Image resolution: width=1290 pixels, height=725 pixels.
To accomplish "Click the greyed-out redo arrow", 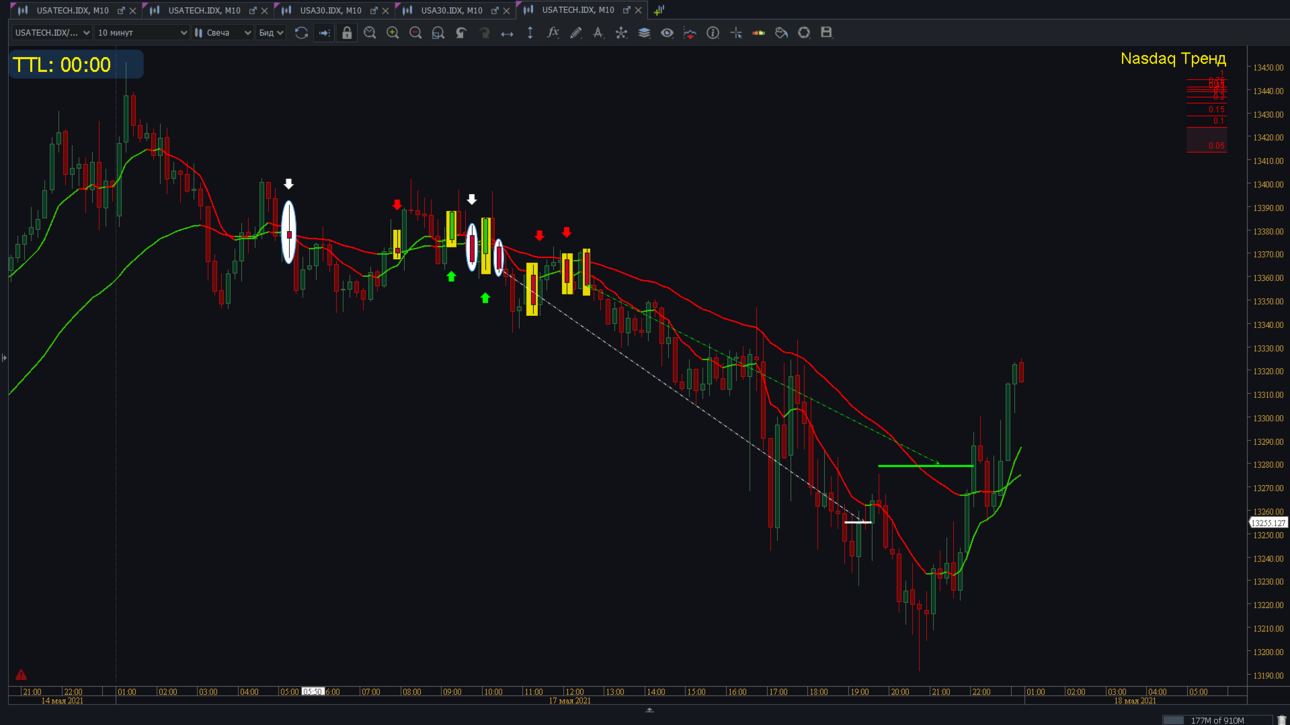I will point(484,33).
